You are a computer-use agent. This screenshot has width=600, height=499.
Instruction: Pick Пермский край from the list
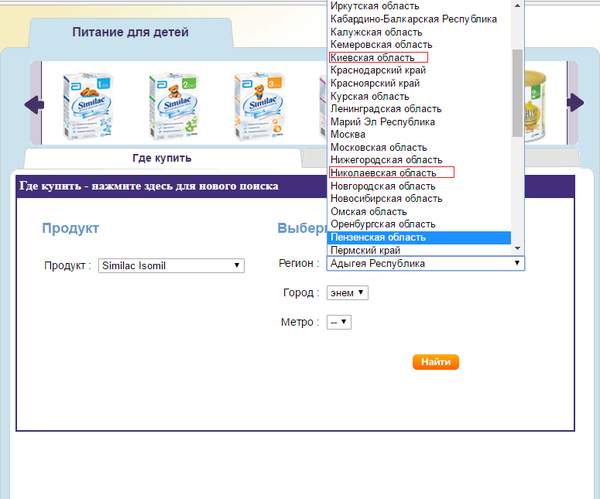pyautogui.click(x=419, y=250)
